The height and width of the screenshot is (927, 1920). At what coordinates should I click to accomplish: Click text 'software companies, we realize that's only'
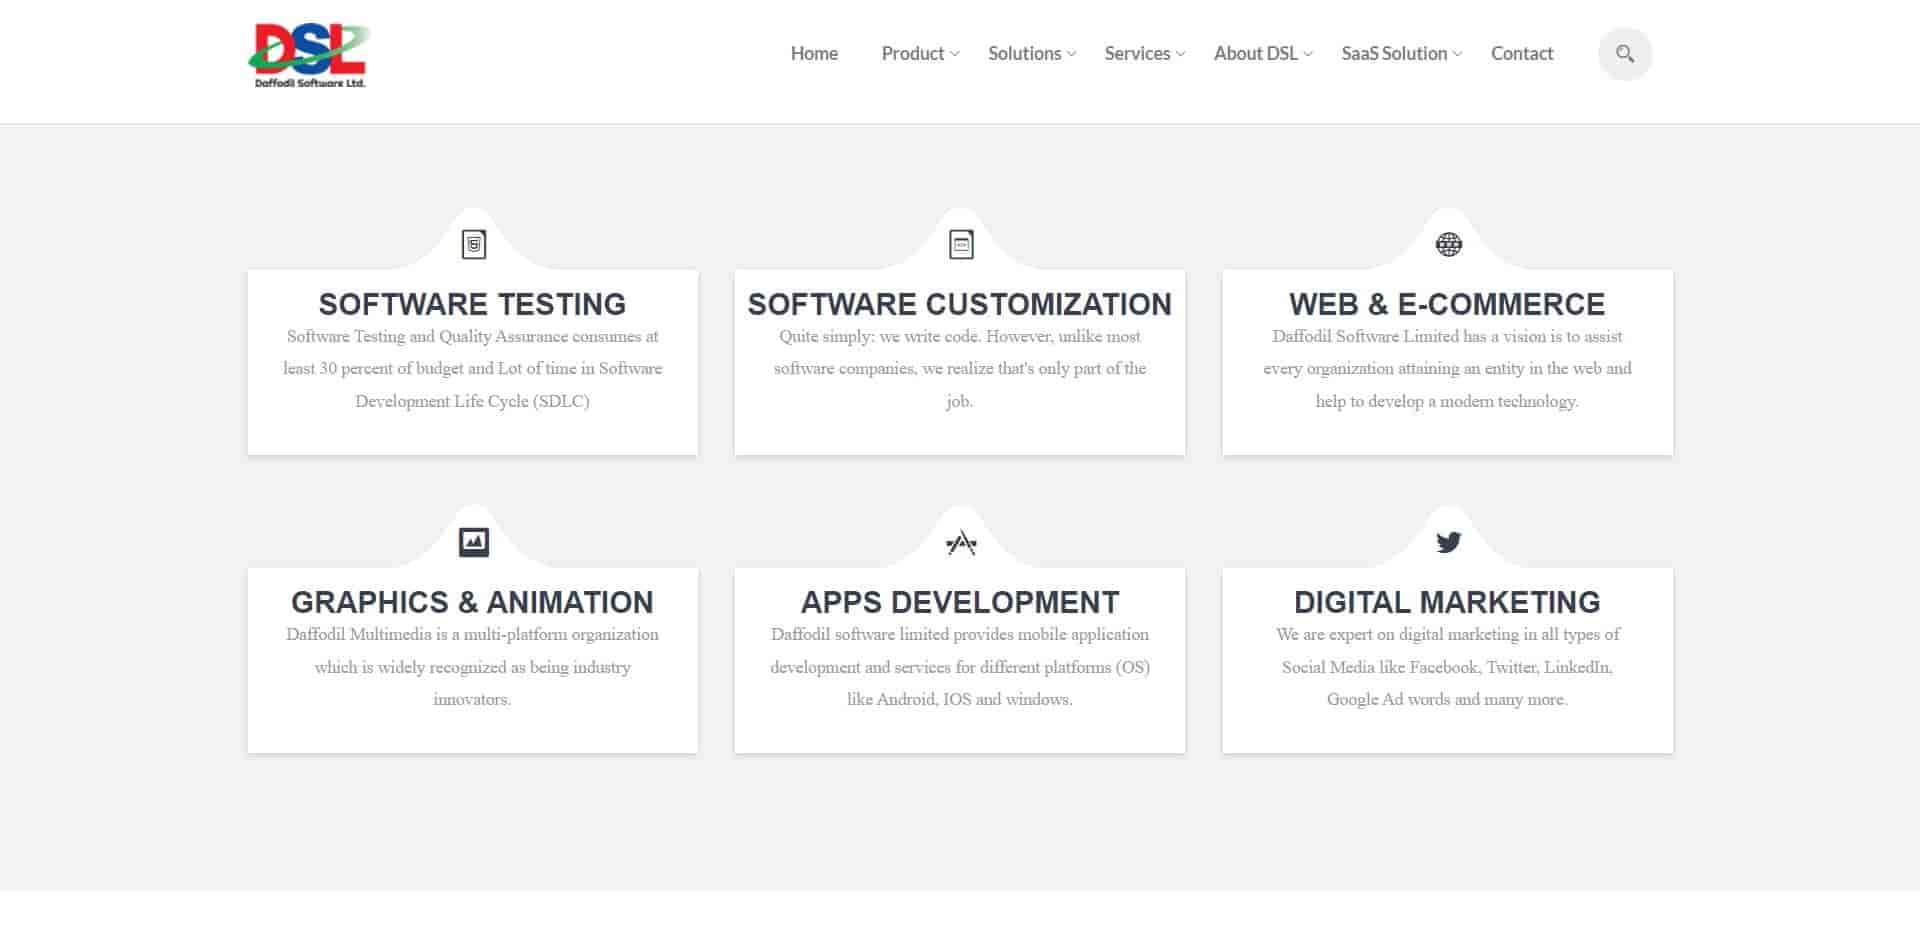pyautogui.click(x=921, y=369)
